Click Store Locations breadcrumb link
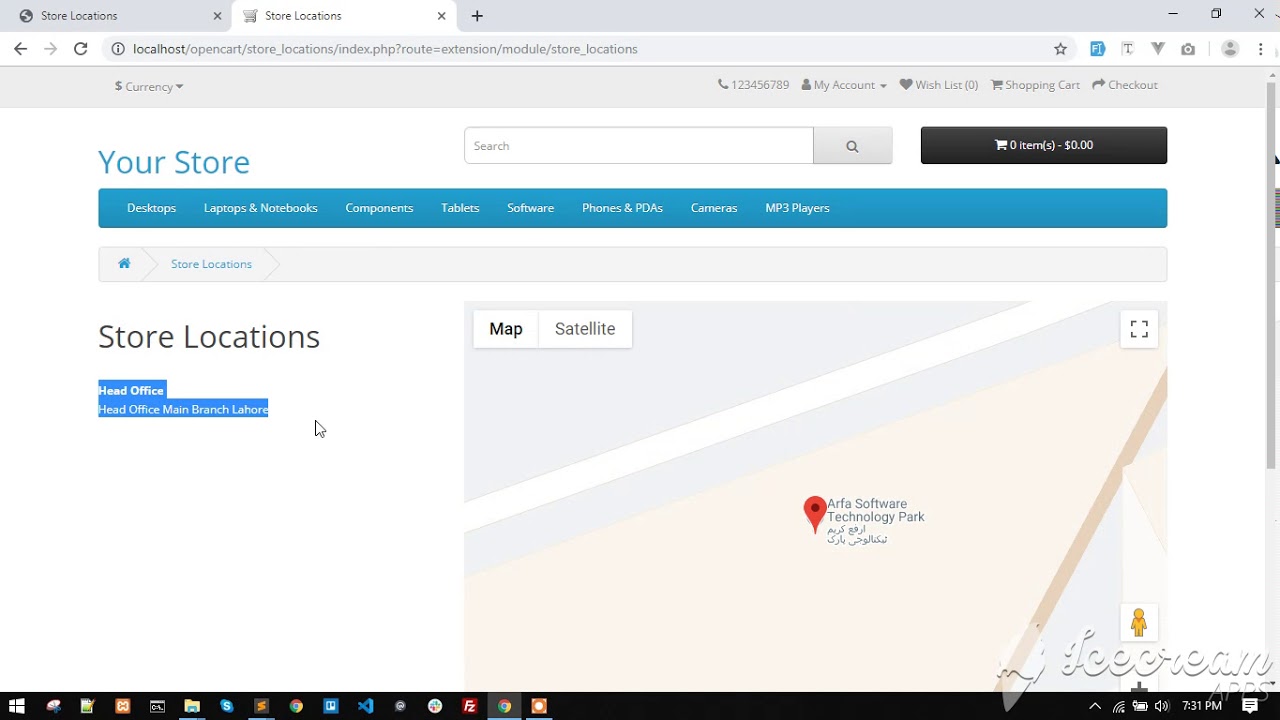The height and width of the screenshot is (720, 1280). (211, 264)
